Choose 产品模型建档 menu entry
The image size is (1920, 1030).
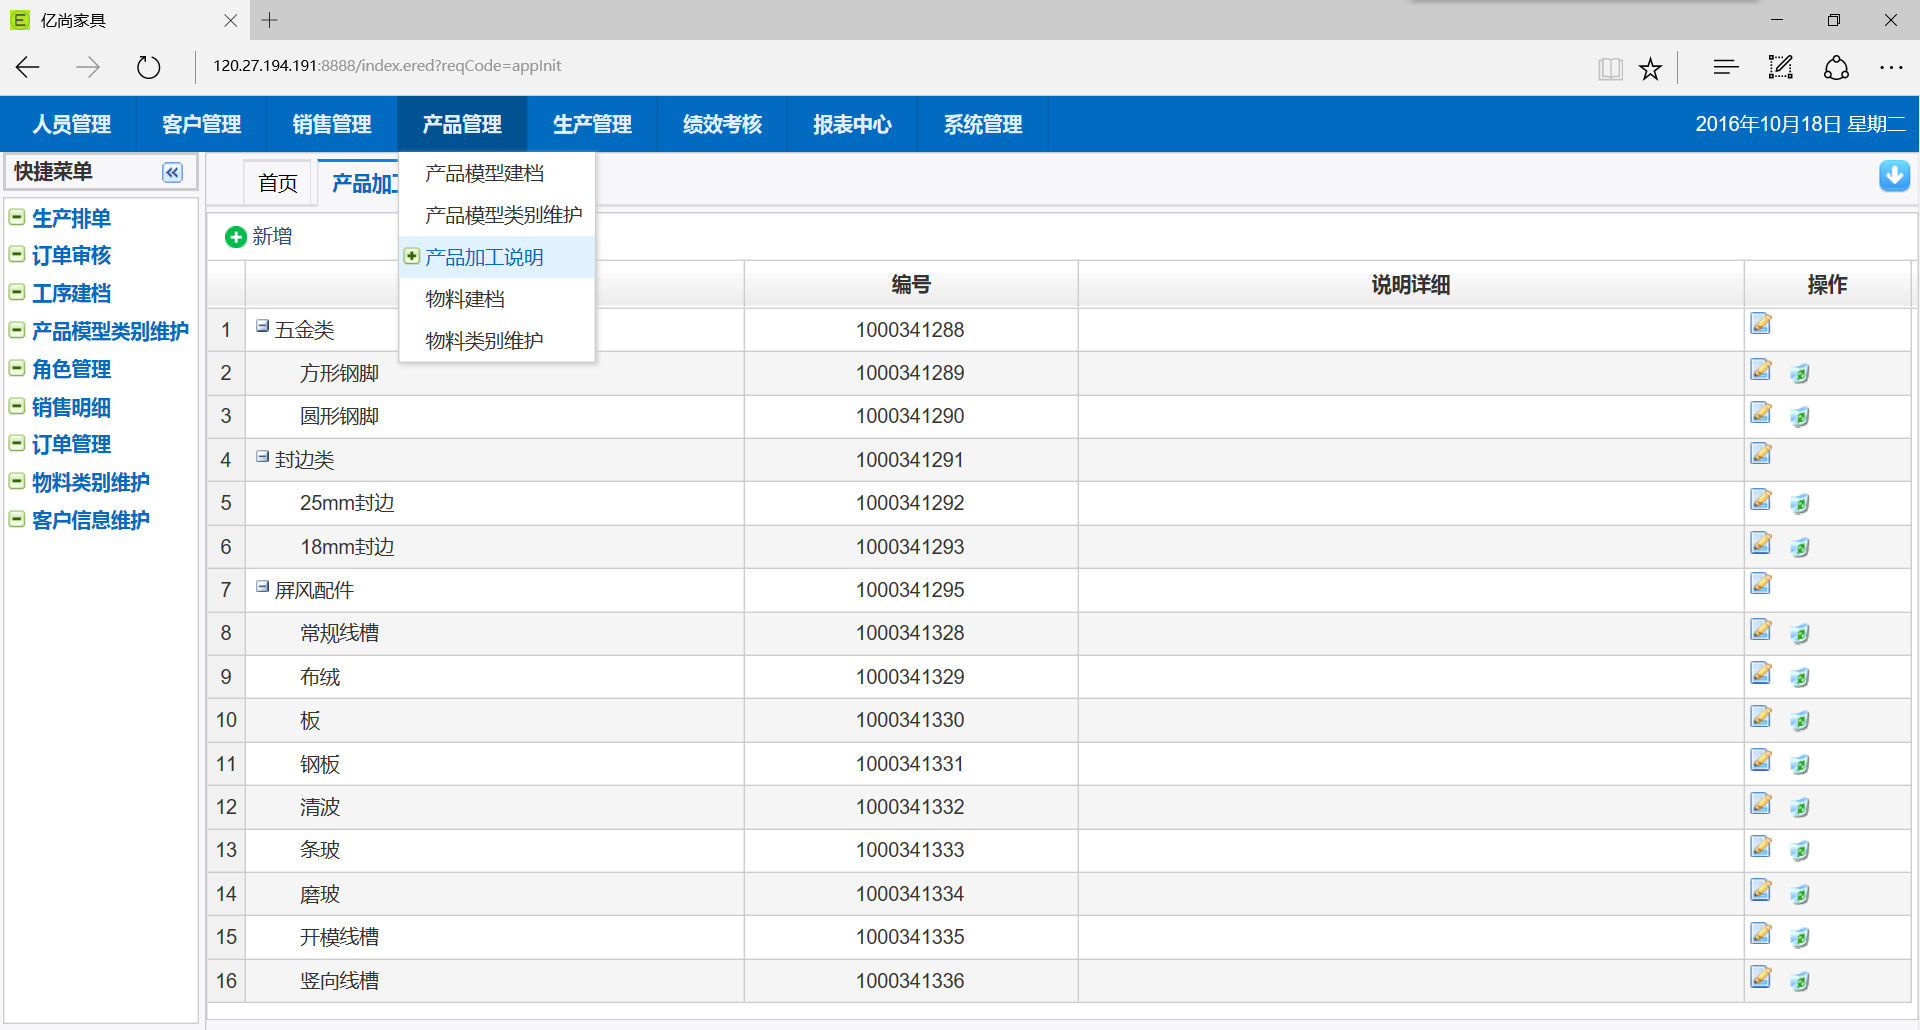[484, 174]
